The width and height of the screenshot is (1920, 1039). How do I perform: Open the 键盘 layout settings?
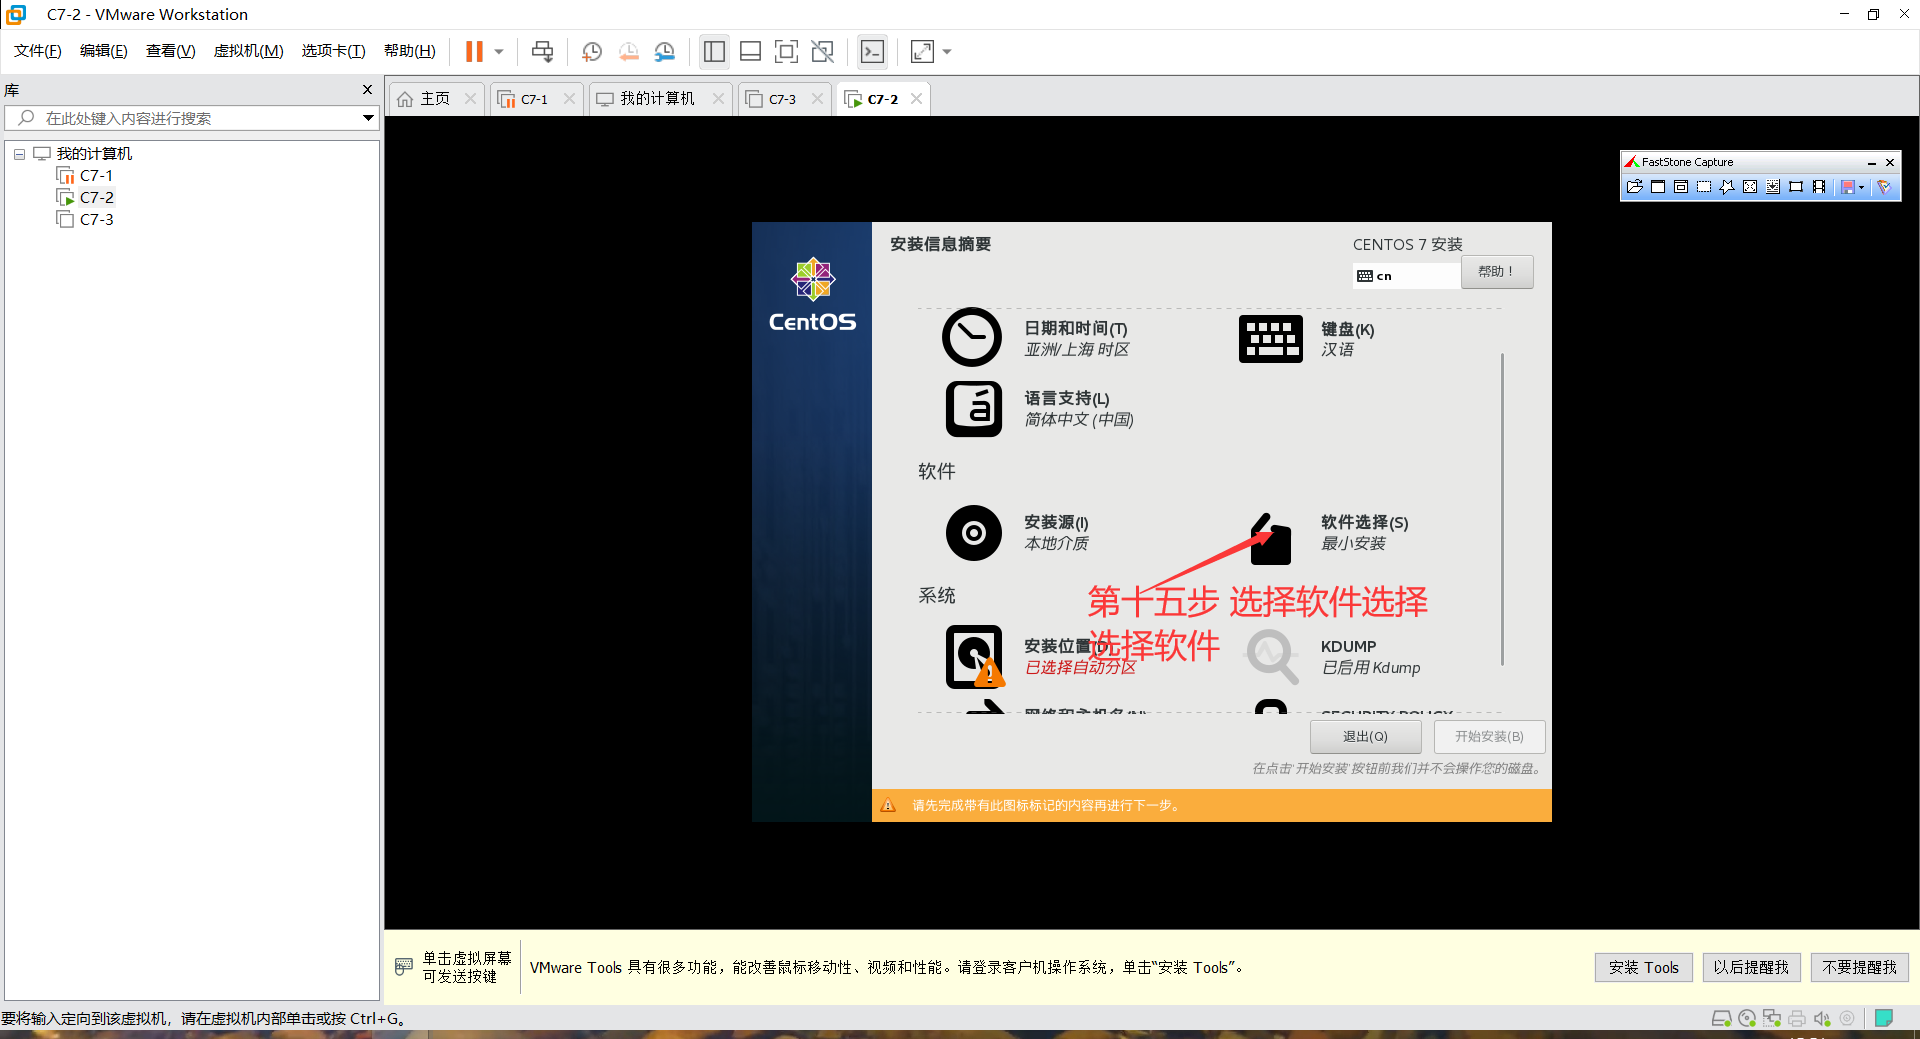1308,339
